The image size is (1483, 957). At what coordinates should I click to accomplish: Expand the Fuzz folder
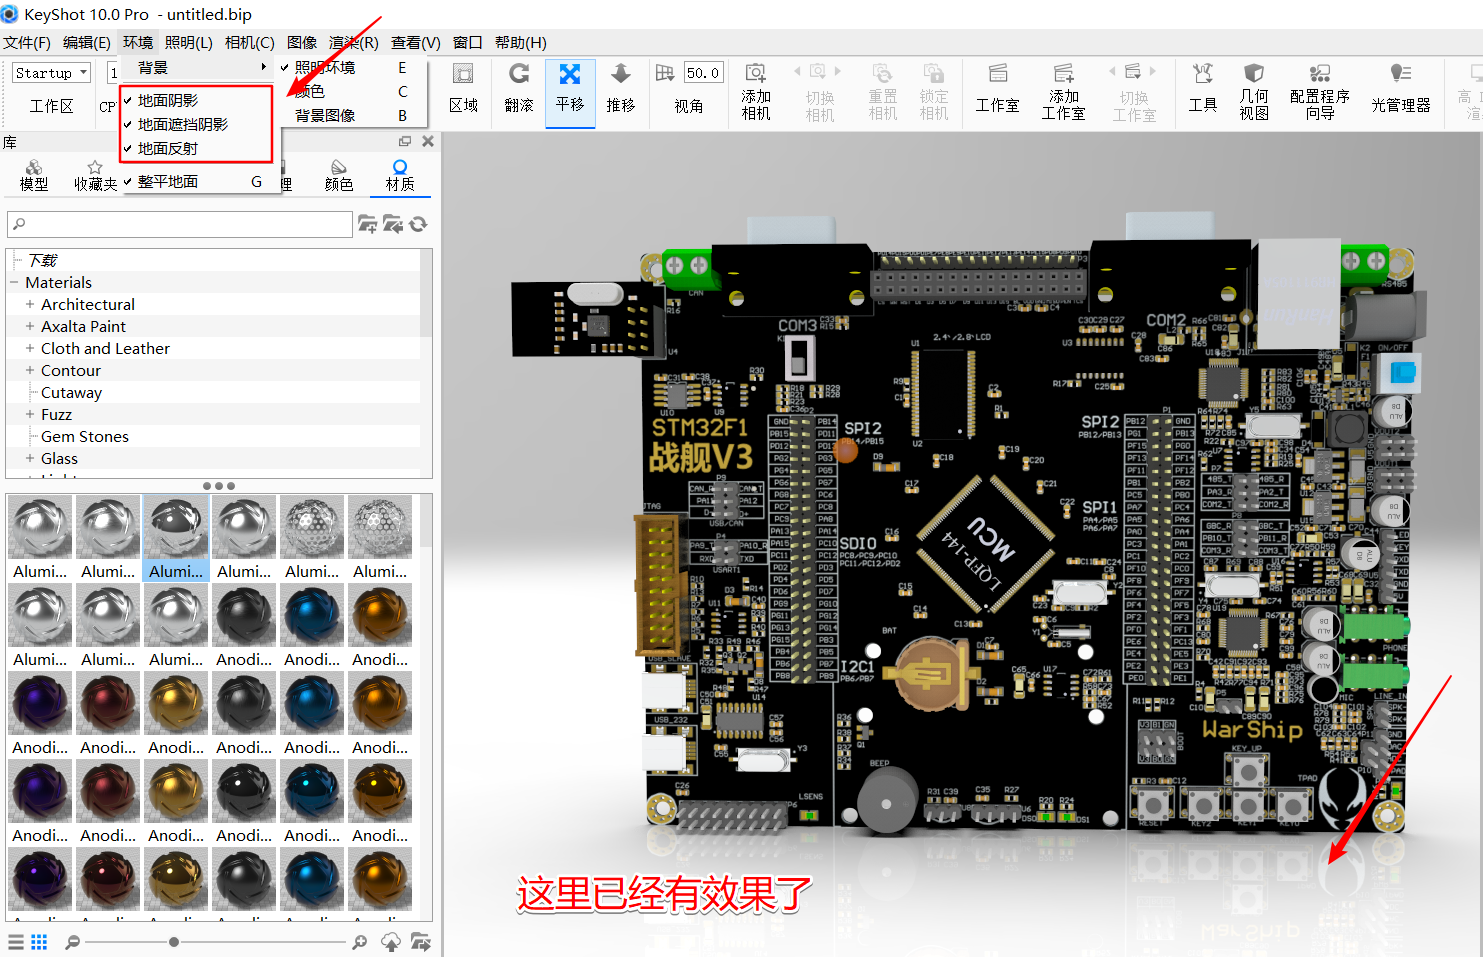(30, 415)
